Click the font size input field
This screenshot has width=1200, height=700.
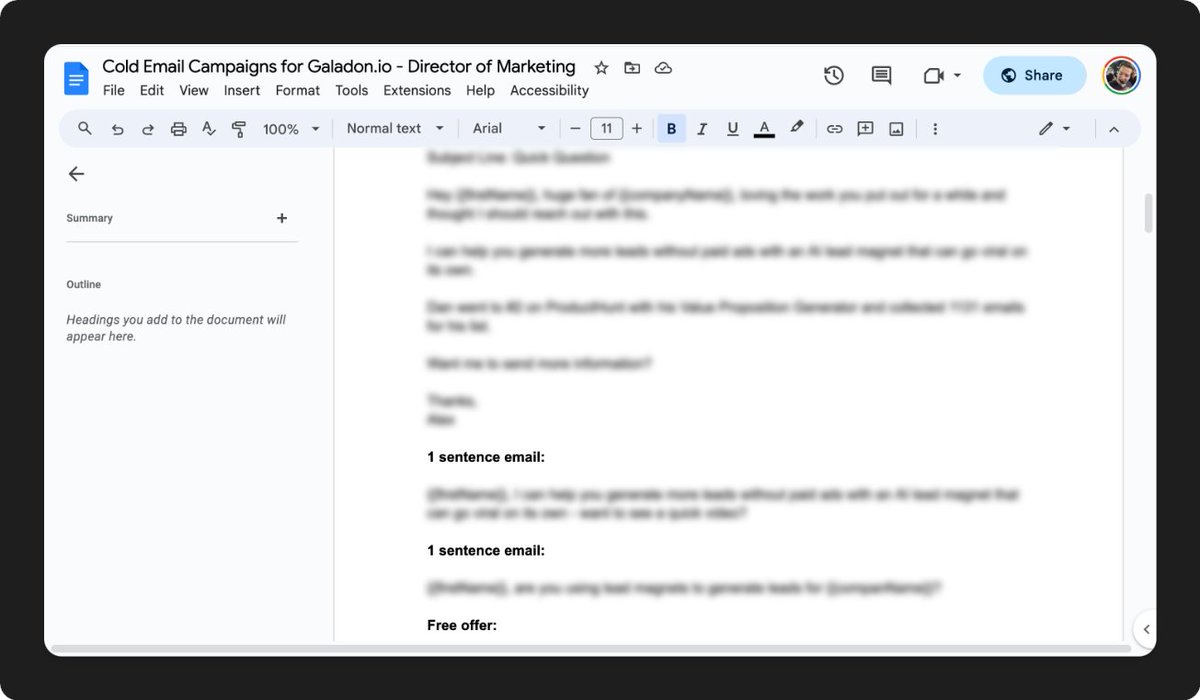tap(606, 128)
